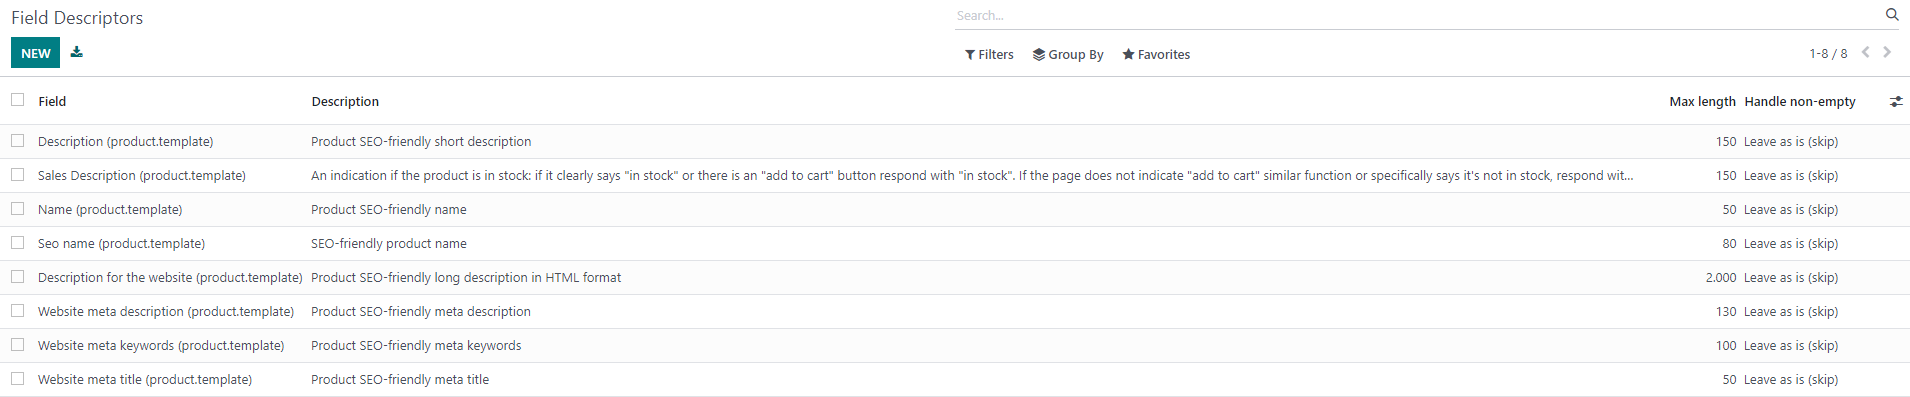Click the 1-8 / 8 pager counter

tap(1828, 54)
